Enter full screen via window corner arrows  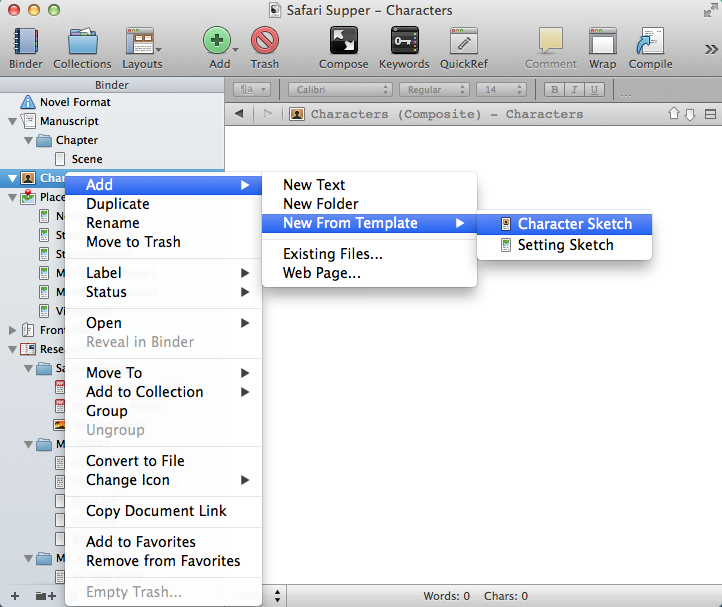pyautogui.click(x=711, y=10)
